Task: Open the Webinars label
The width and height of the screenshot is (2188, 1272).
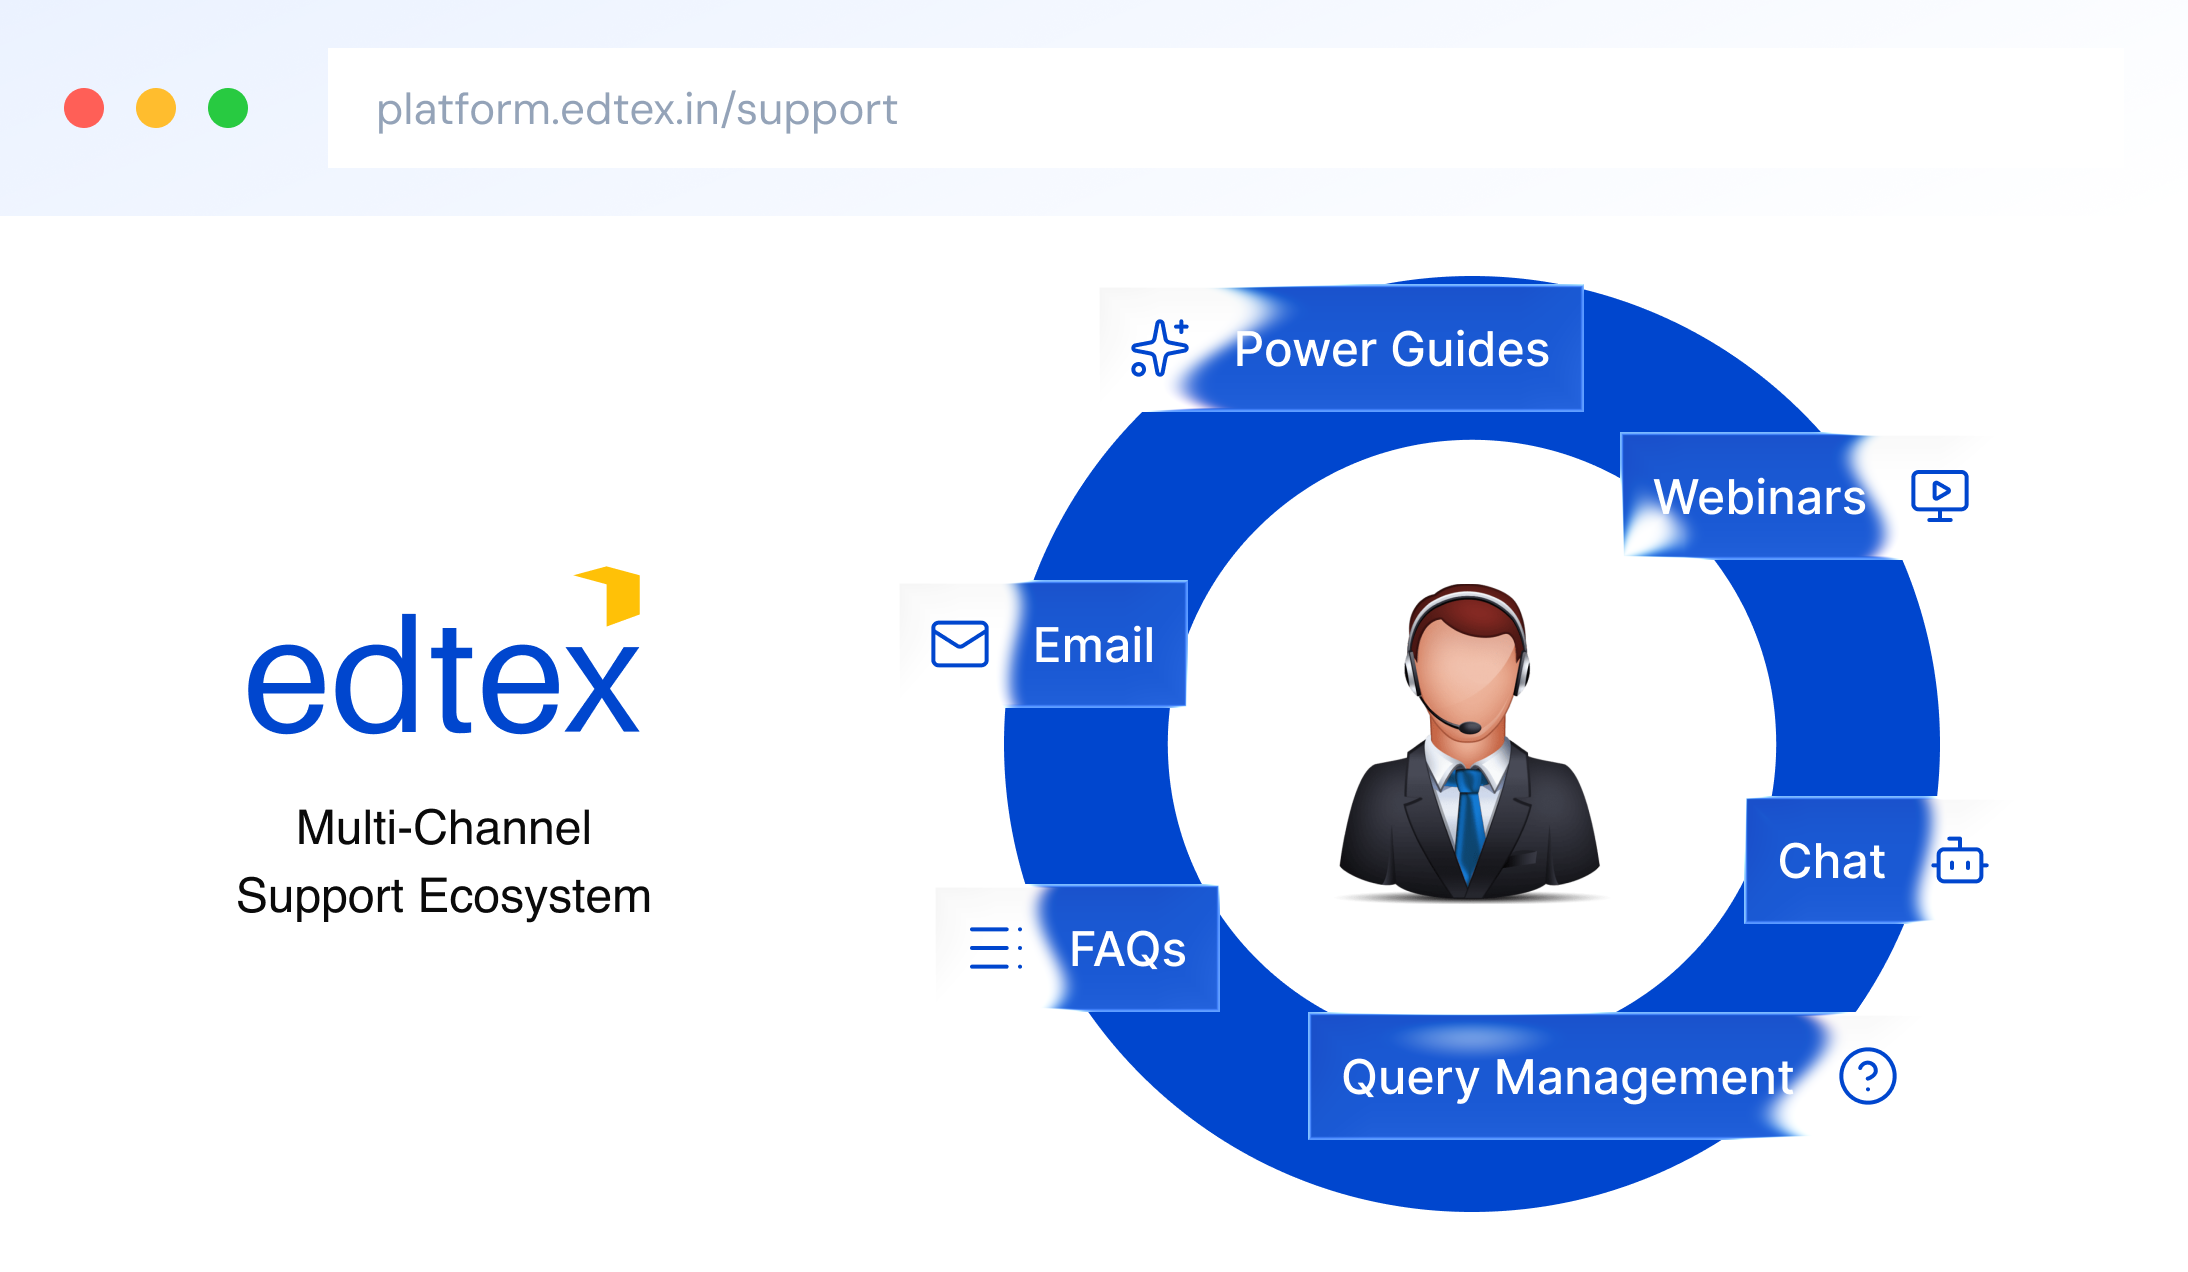Action: click(x=1759, y=497)
